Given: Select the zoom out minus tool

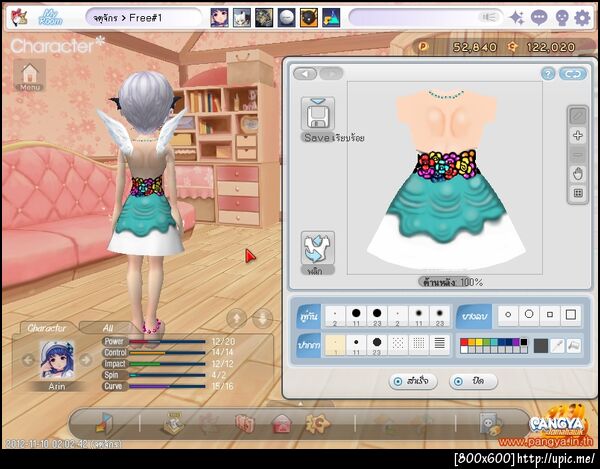Looking at the screenshot, I should (578, 155).
